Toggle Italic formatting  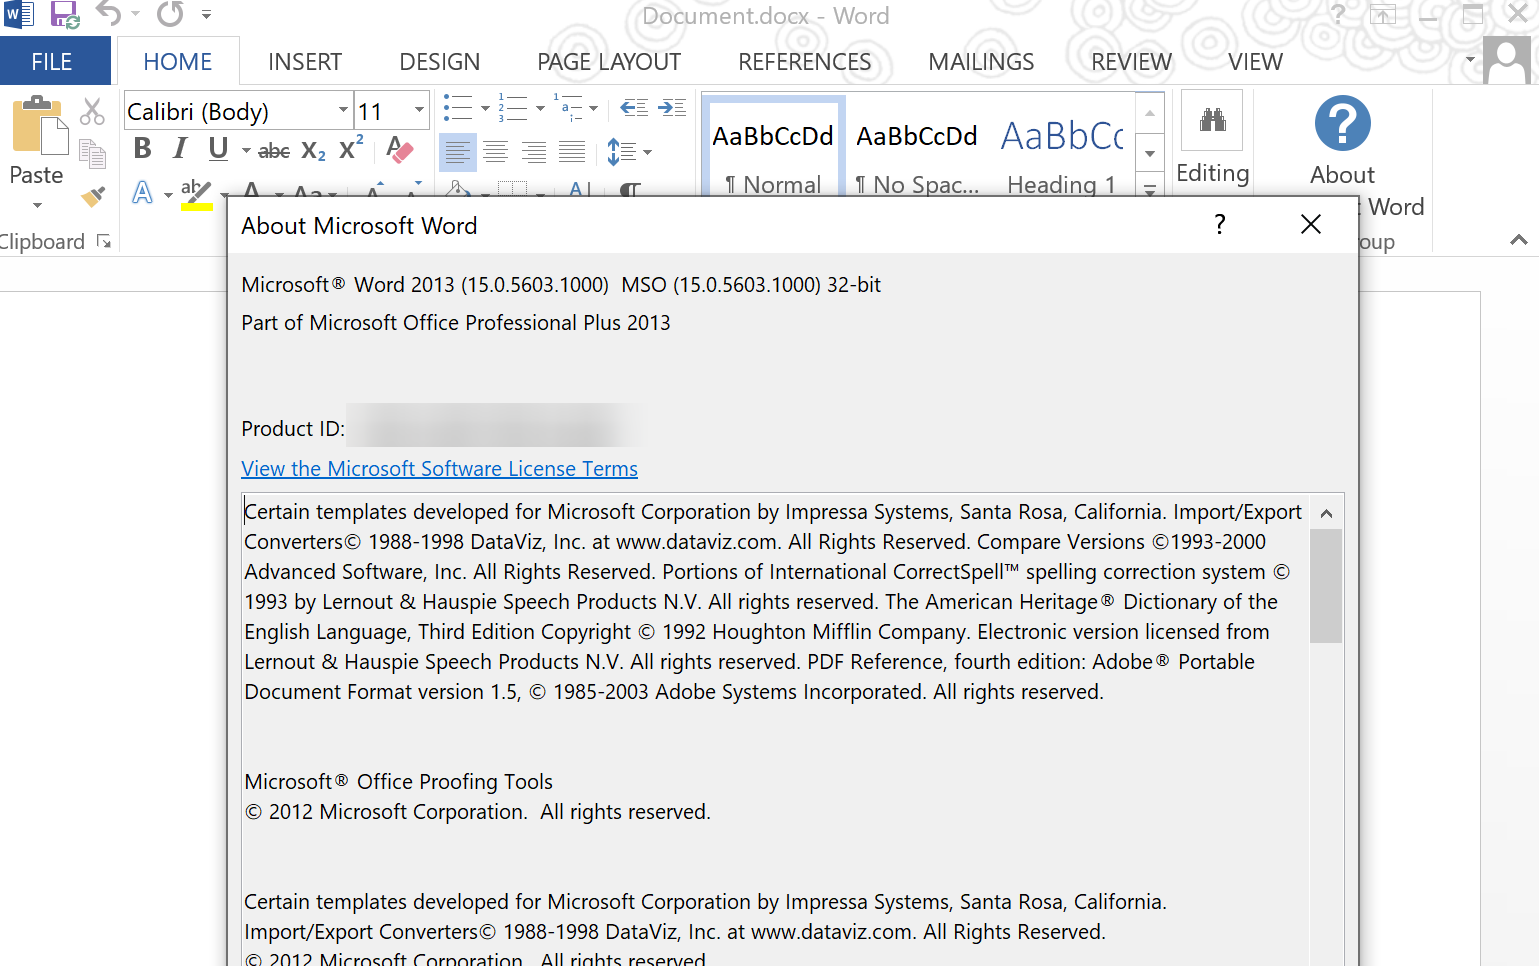click(180, 149)
